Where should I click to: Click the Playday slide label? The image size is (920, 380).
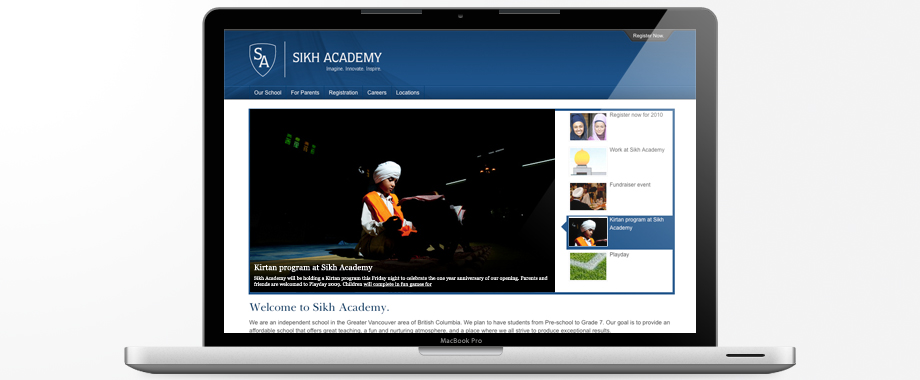[619, 255]
